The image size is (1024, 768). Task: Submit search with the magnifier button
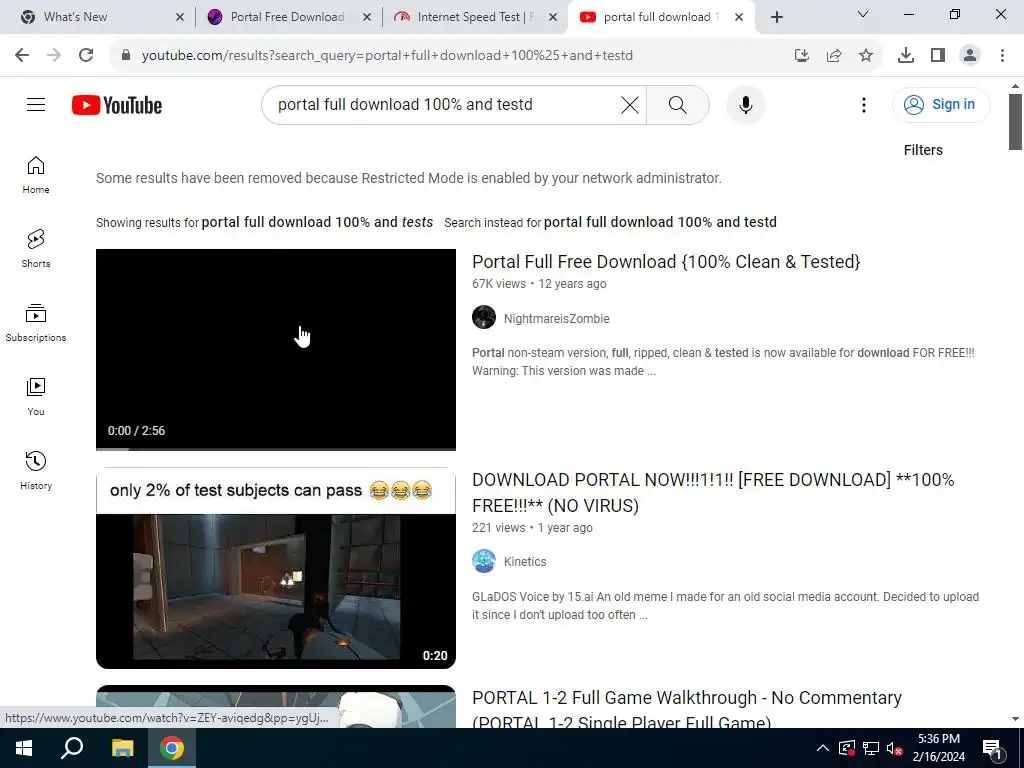[678, 104]
